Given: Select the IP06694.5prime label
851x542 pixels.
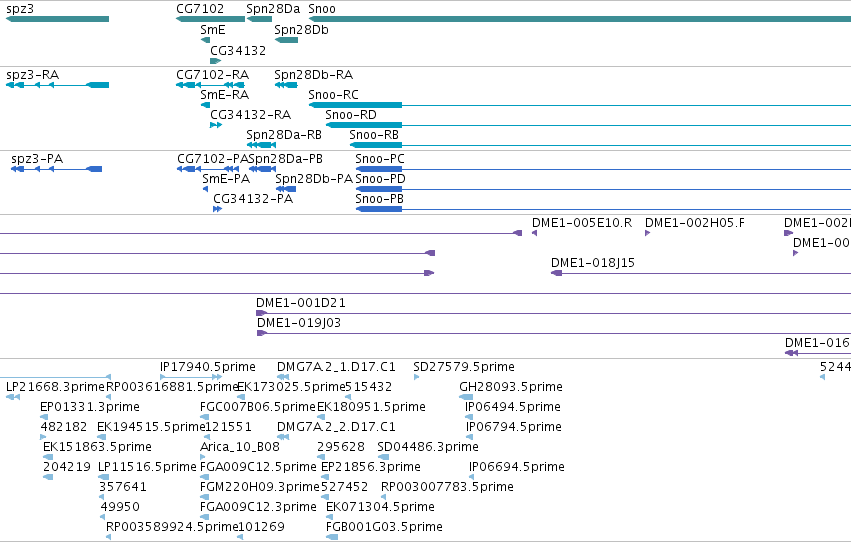Looking at the screenshot, I should pos(517,467).
